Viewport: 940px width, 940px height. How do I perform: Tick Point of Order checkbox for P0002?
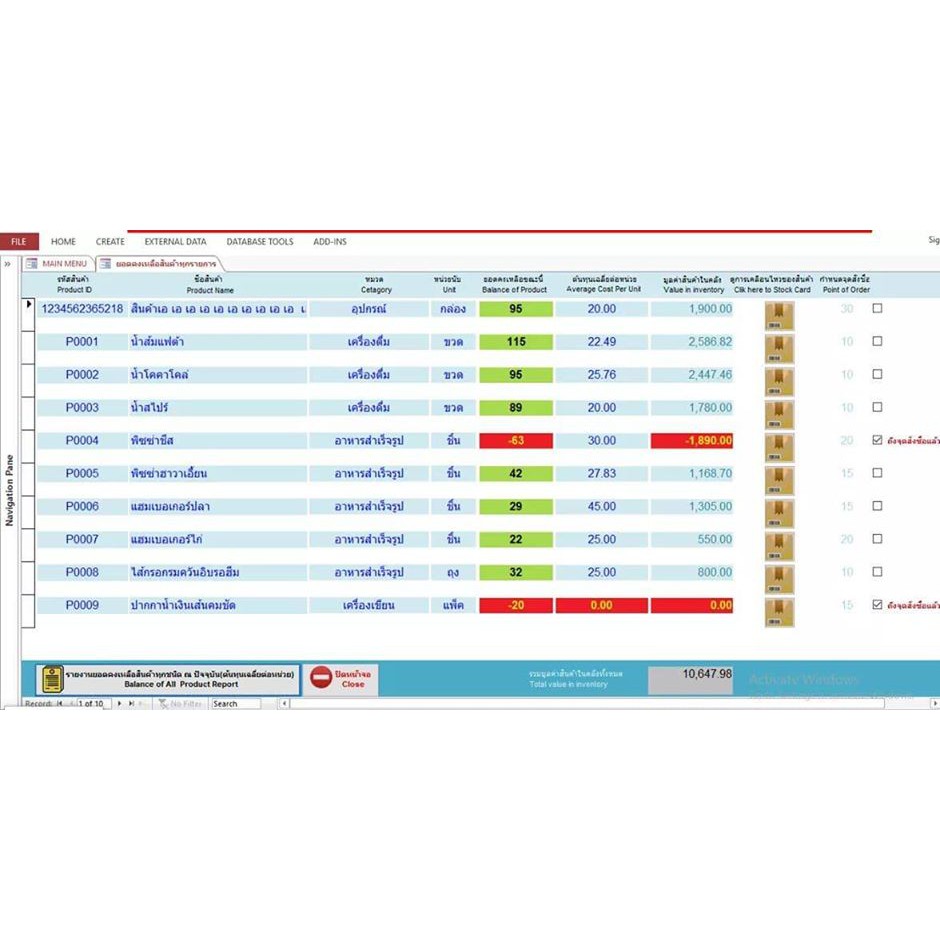[x=877, y=374]
